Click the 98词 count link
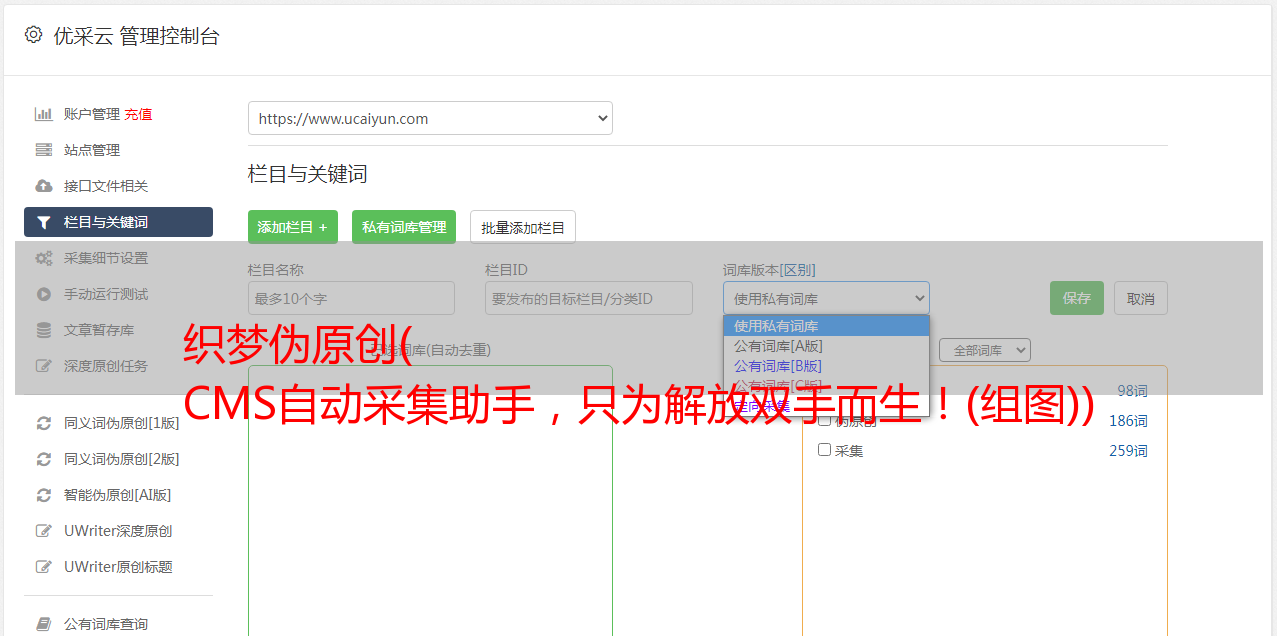Viewport: 1277px width, 636px height. pos(1132,391)
